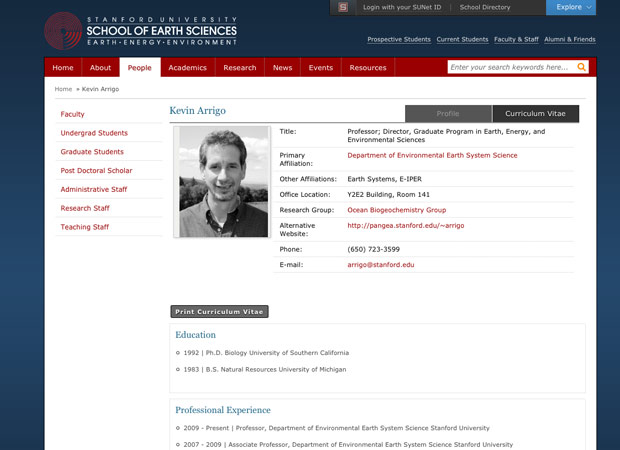Open the Academics menu
The image size is (620, 450).
[187, 68]
